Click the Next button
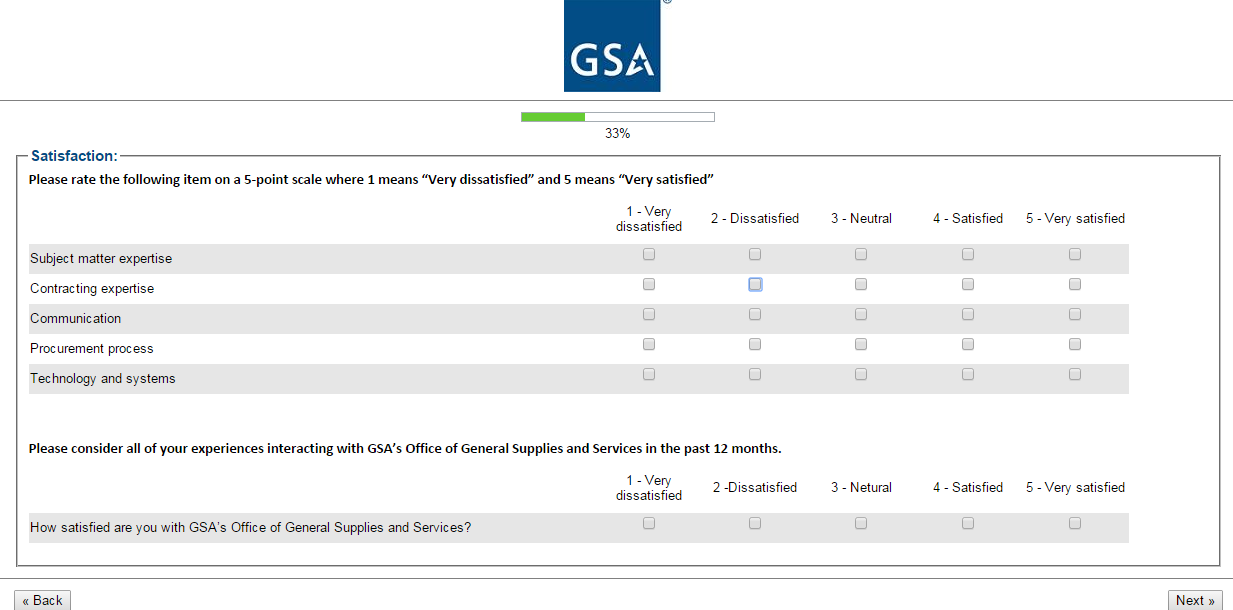This screenshot has height=610, width=1233. 1195,600
